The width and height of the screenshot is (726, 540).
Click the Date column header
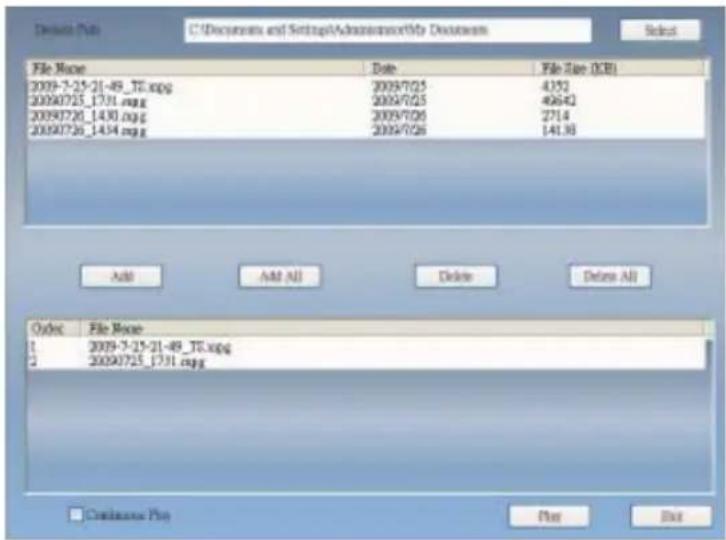[450, 69]
